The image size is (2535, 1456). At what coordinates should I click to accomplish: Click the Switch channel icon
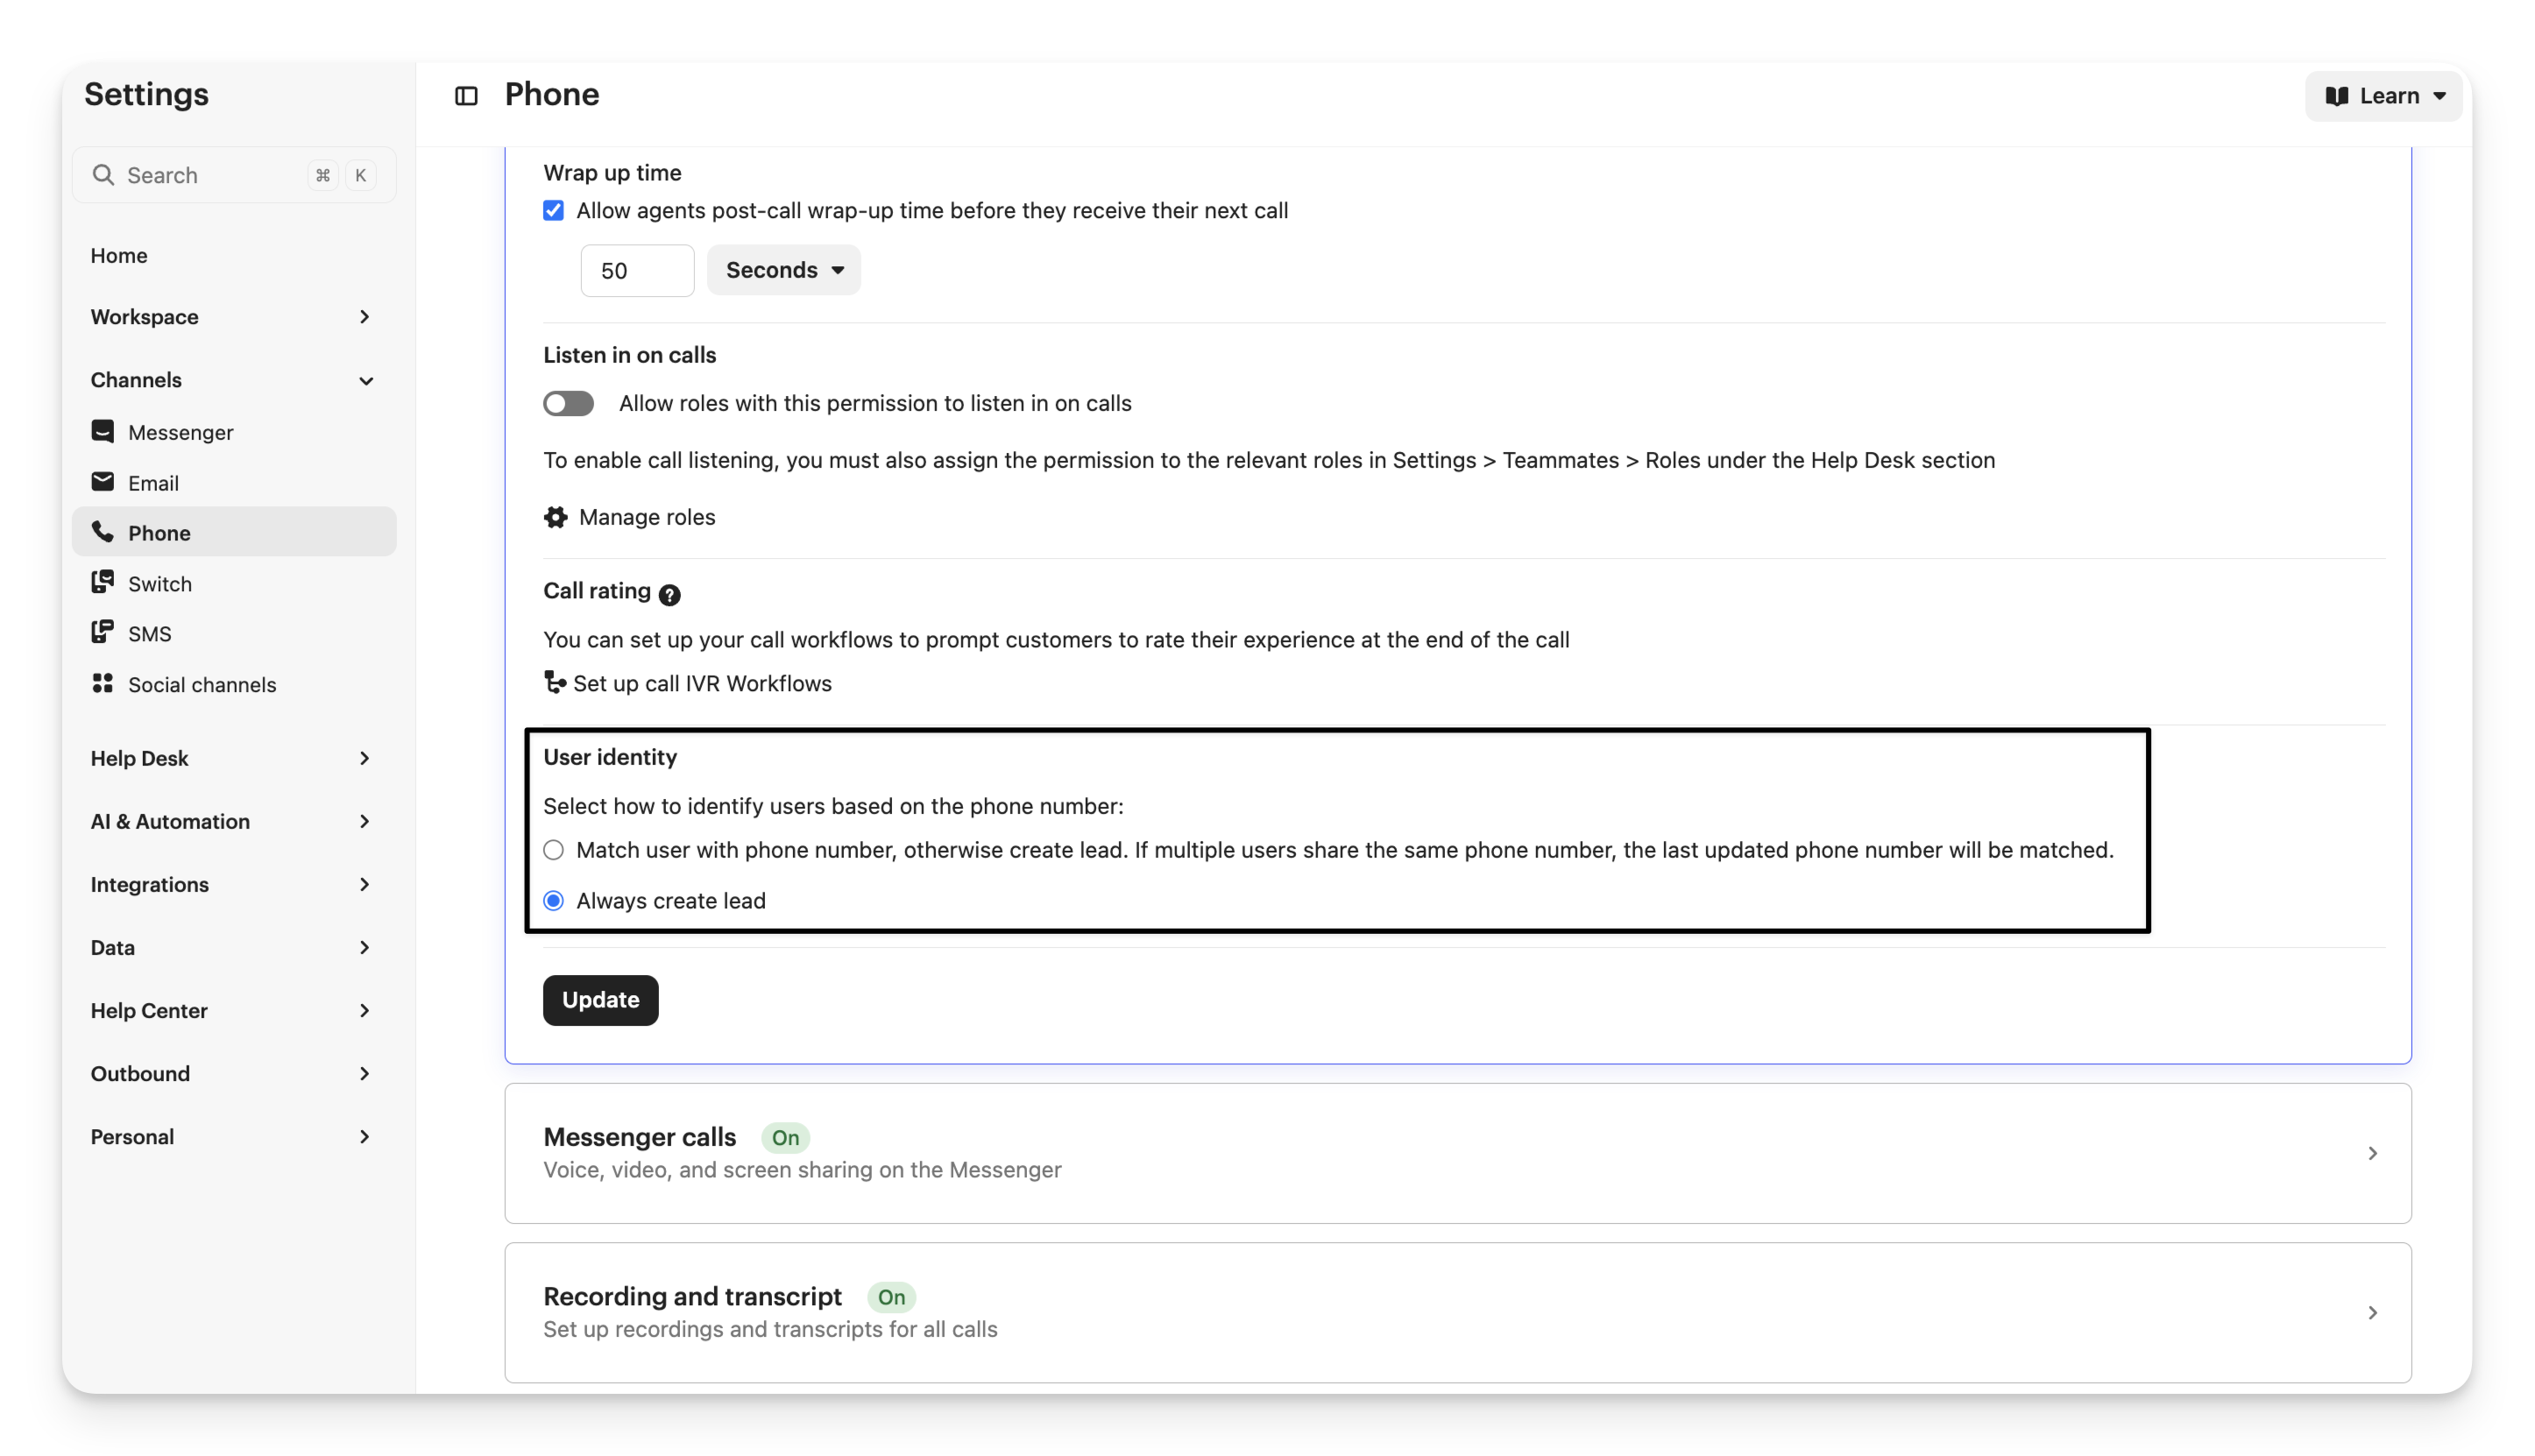coord(103,583)
